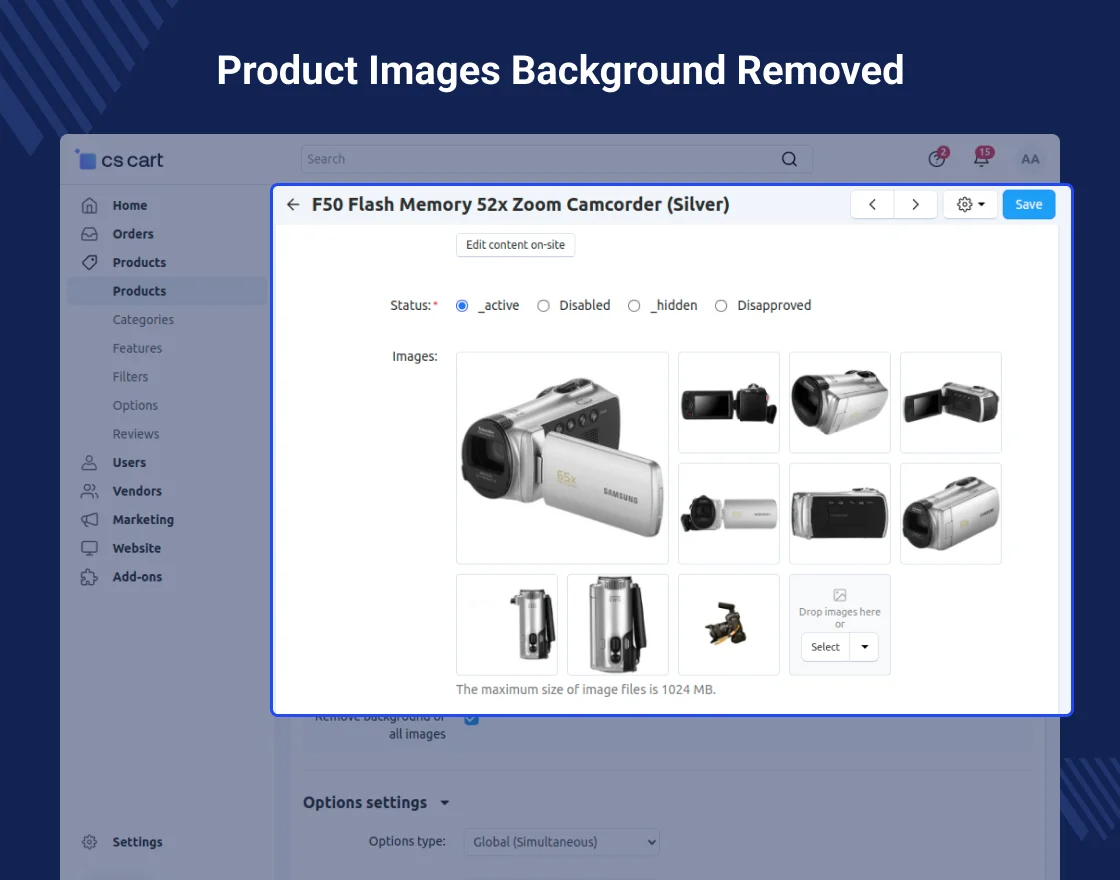Open the Options type dropdown

(x=561, y=842)
